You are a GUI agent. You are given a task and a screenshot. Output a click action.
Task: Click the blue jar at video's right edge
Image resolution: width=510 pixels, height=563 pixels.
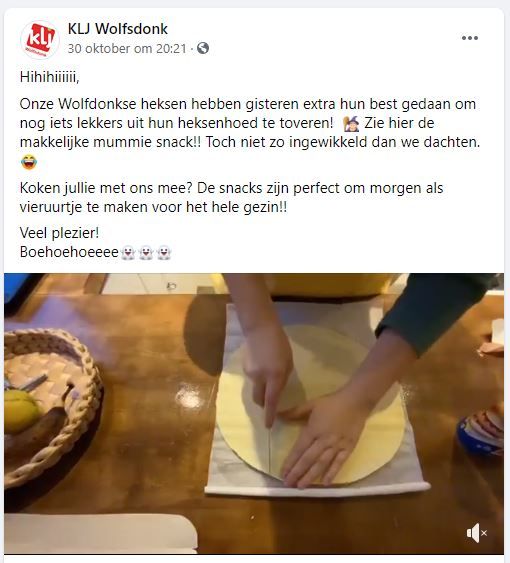(x=481, y=431)
